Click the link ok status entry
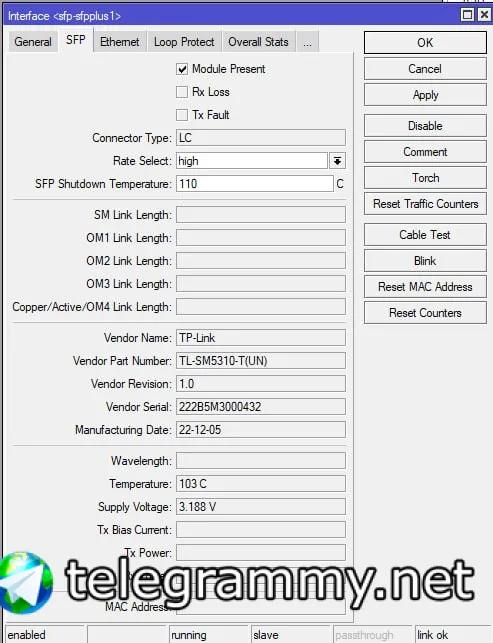Viewport: 493px width, 643px height. [454, 635]
